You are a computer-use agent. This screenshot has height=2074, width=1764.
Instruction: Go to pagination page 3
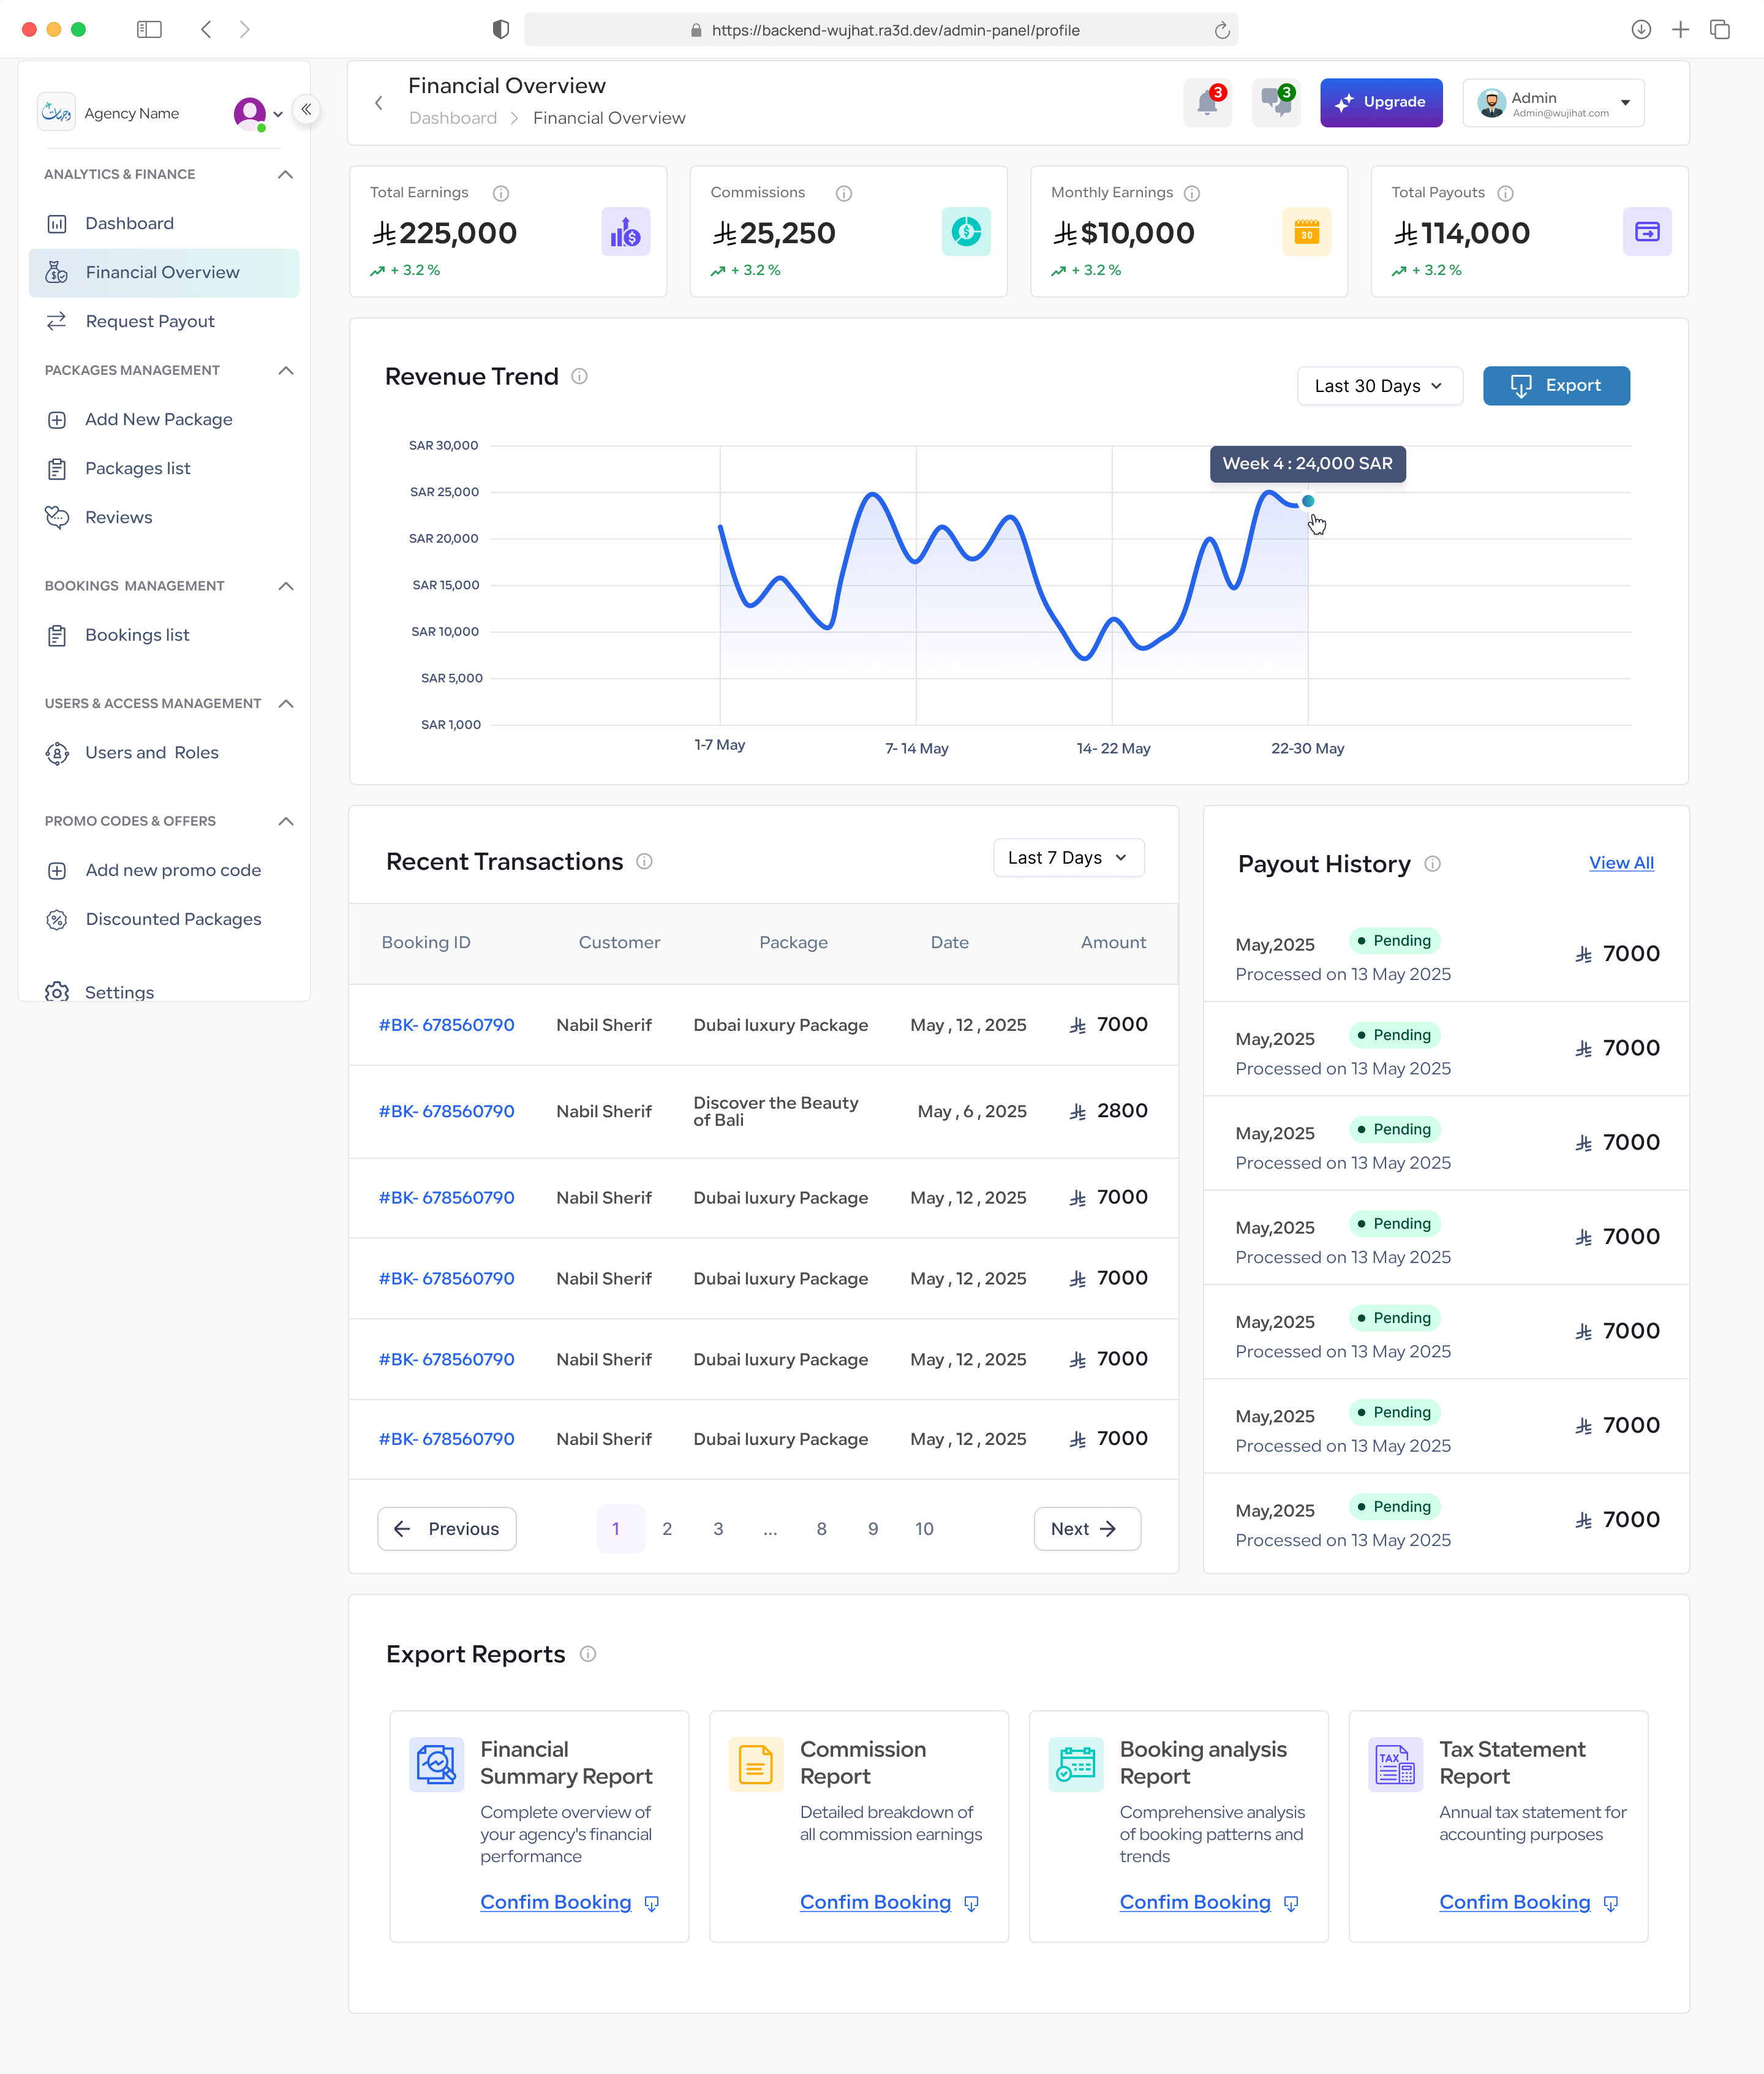pos(718,1529)
